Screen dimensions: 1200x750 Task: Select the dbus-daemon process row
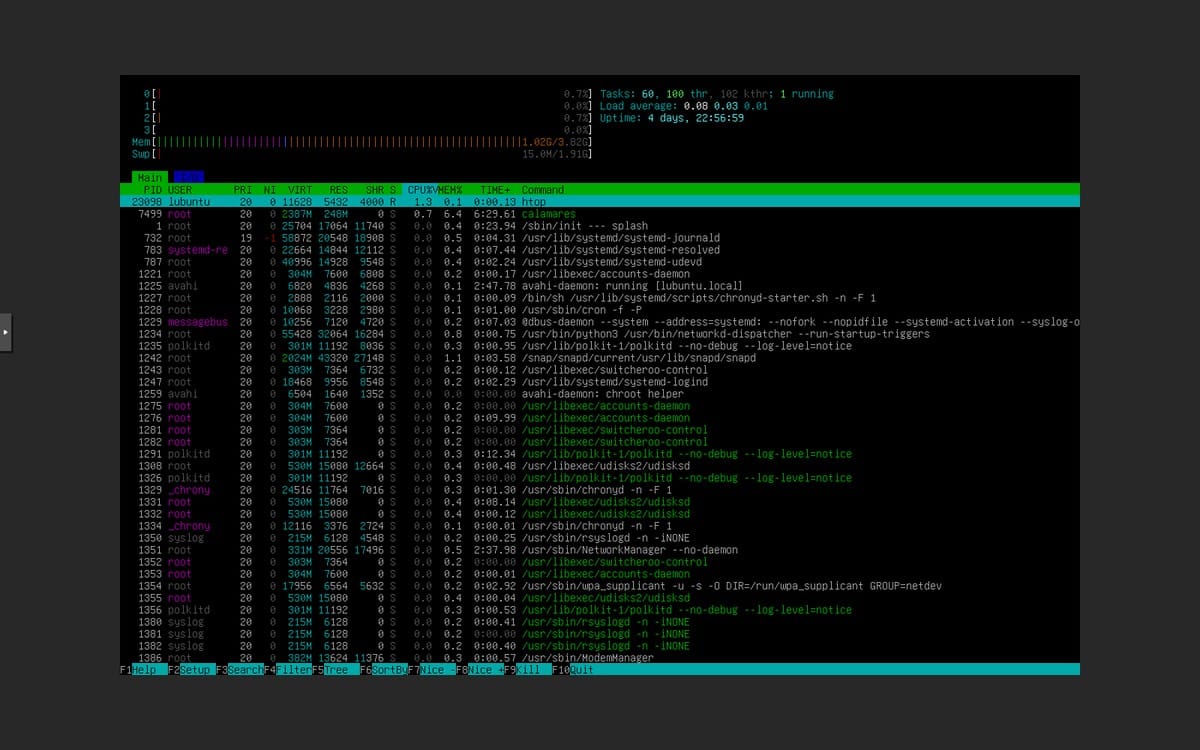point(600,321)
